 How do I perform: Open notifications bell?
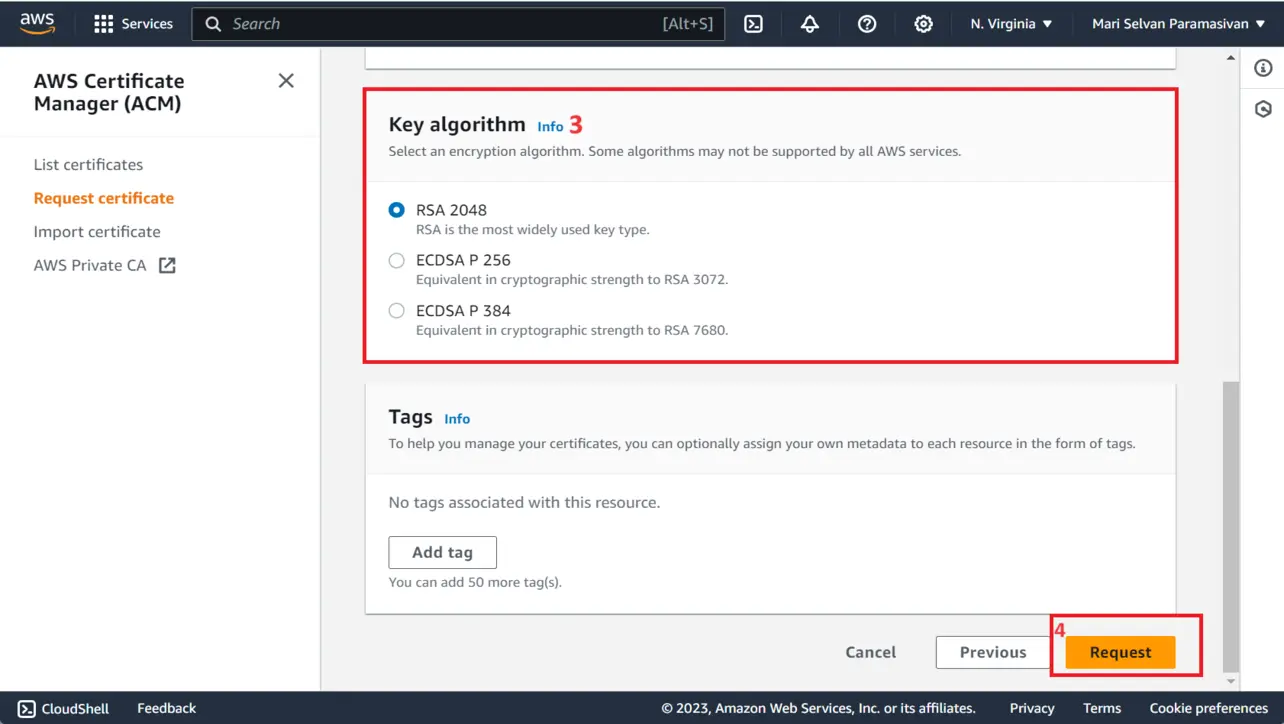tap(810, 24)
